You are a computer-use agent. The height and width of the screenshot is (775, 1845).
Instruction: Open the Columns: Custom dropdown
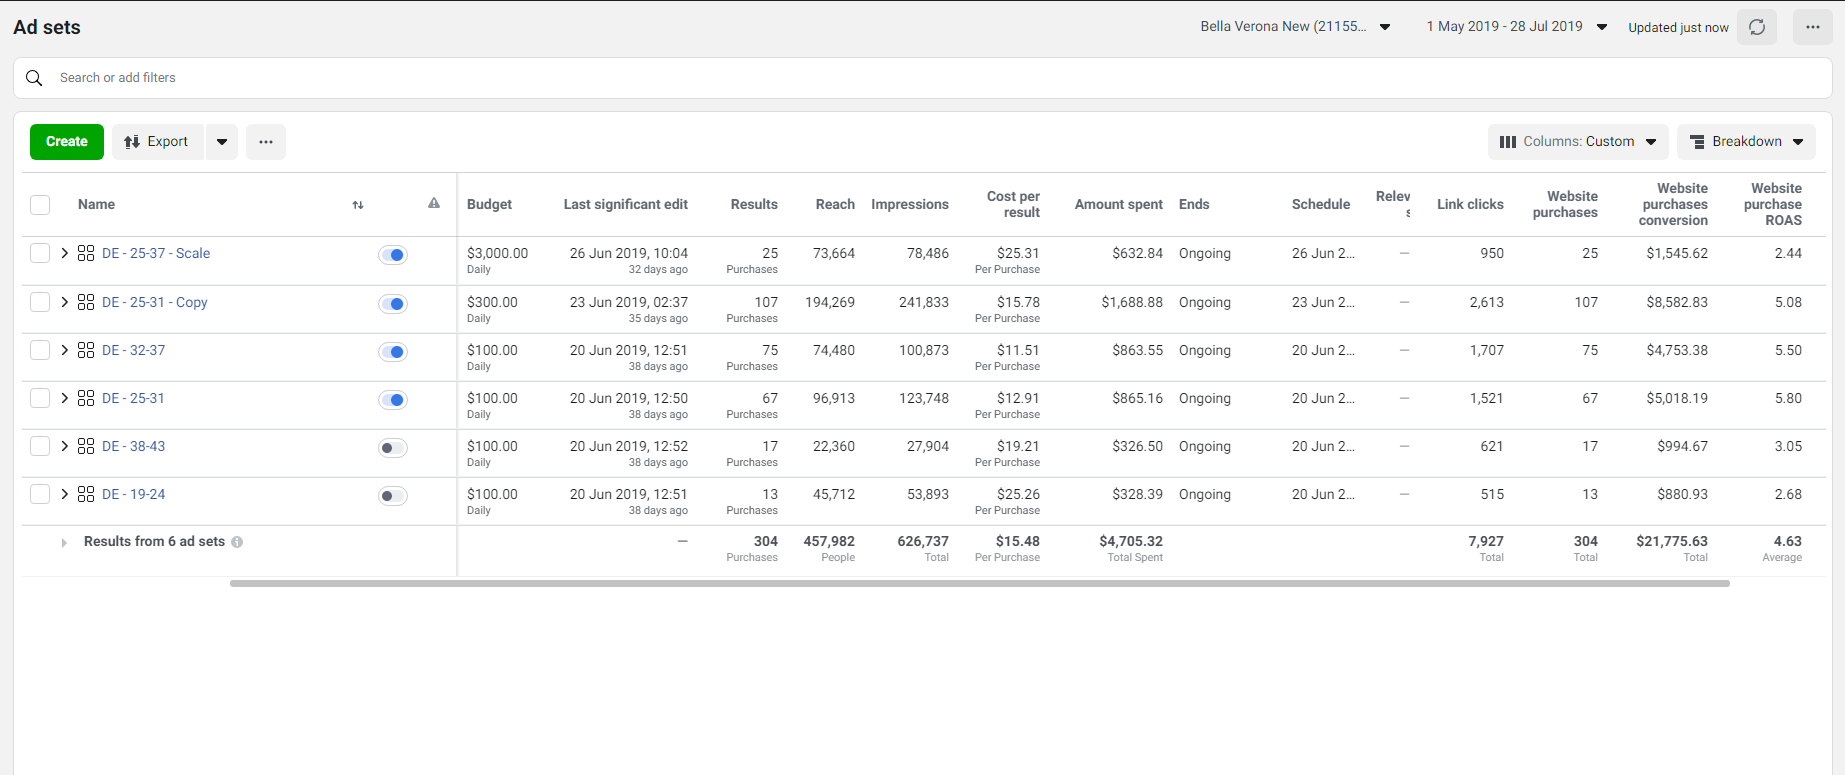pos(1578,142)
